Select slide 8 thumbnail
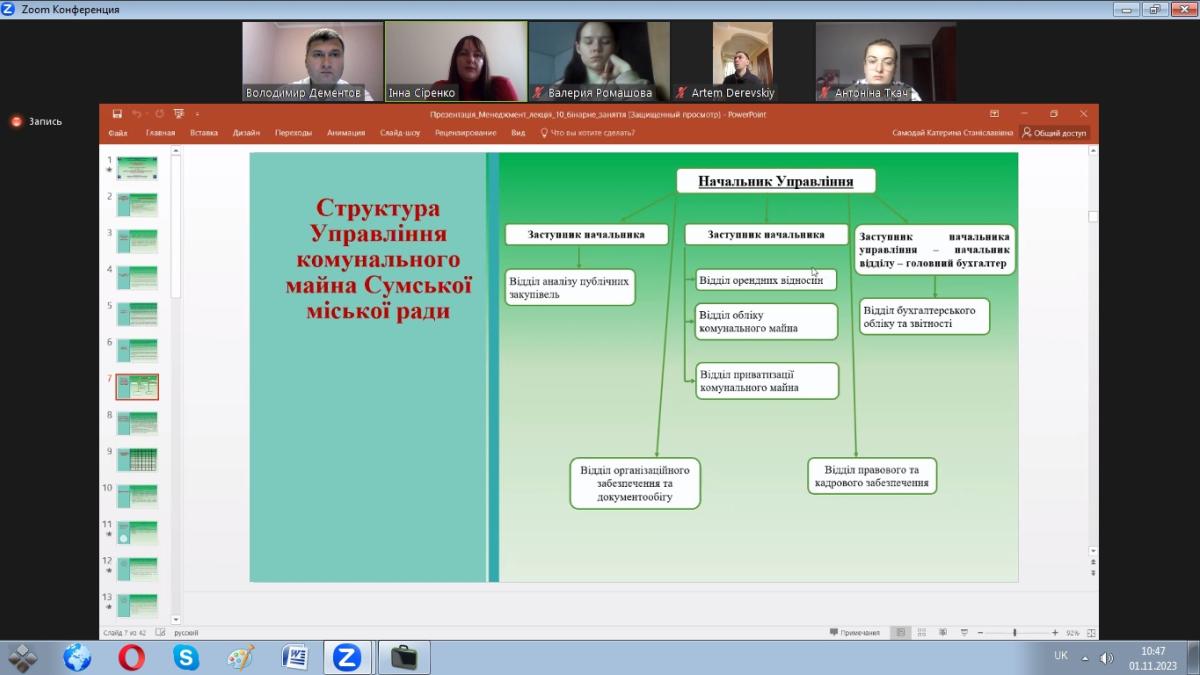Image resolution: width=1200 pixels, height=675 pixels. [x=137, y=423]
